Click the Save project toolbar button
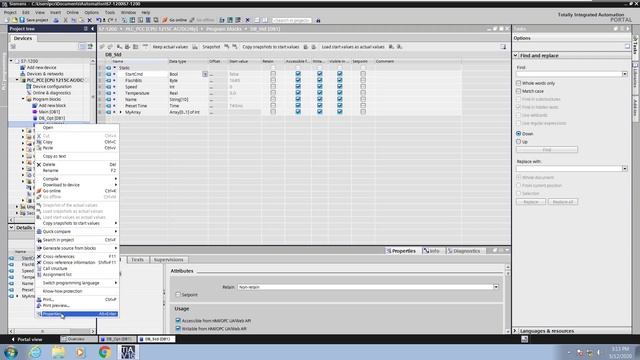This screenshot has height=360, width=640. (x=34, y=20)
